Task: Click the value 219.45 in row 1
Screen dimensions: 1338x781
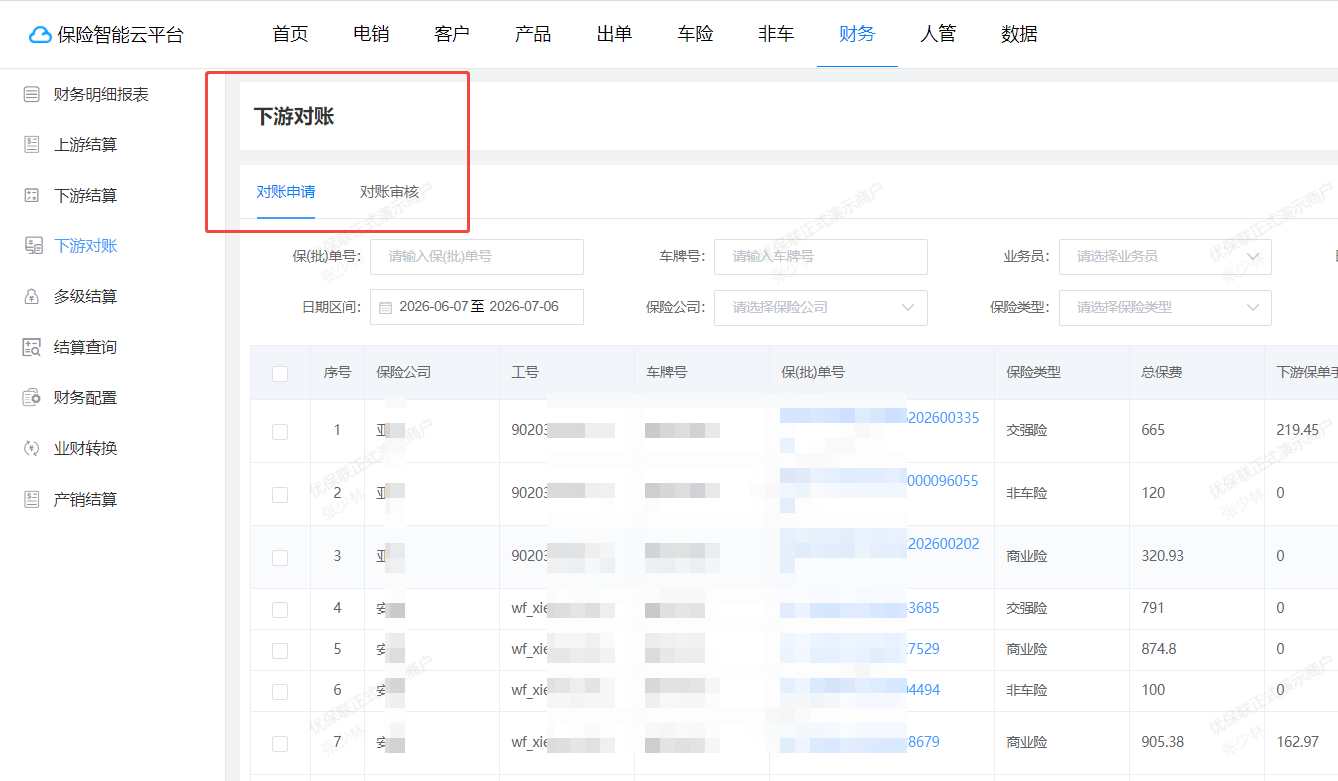Action: (x=1298, y=430)
